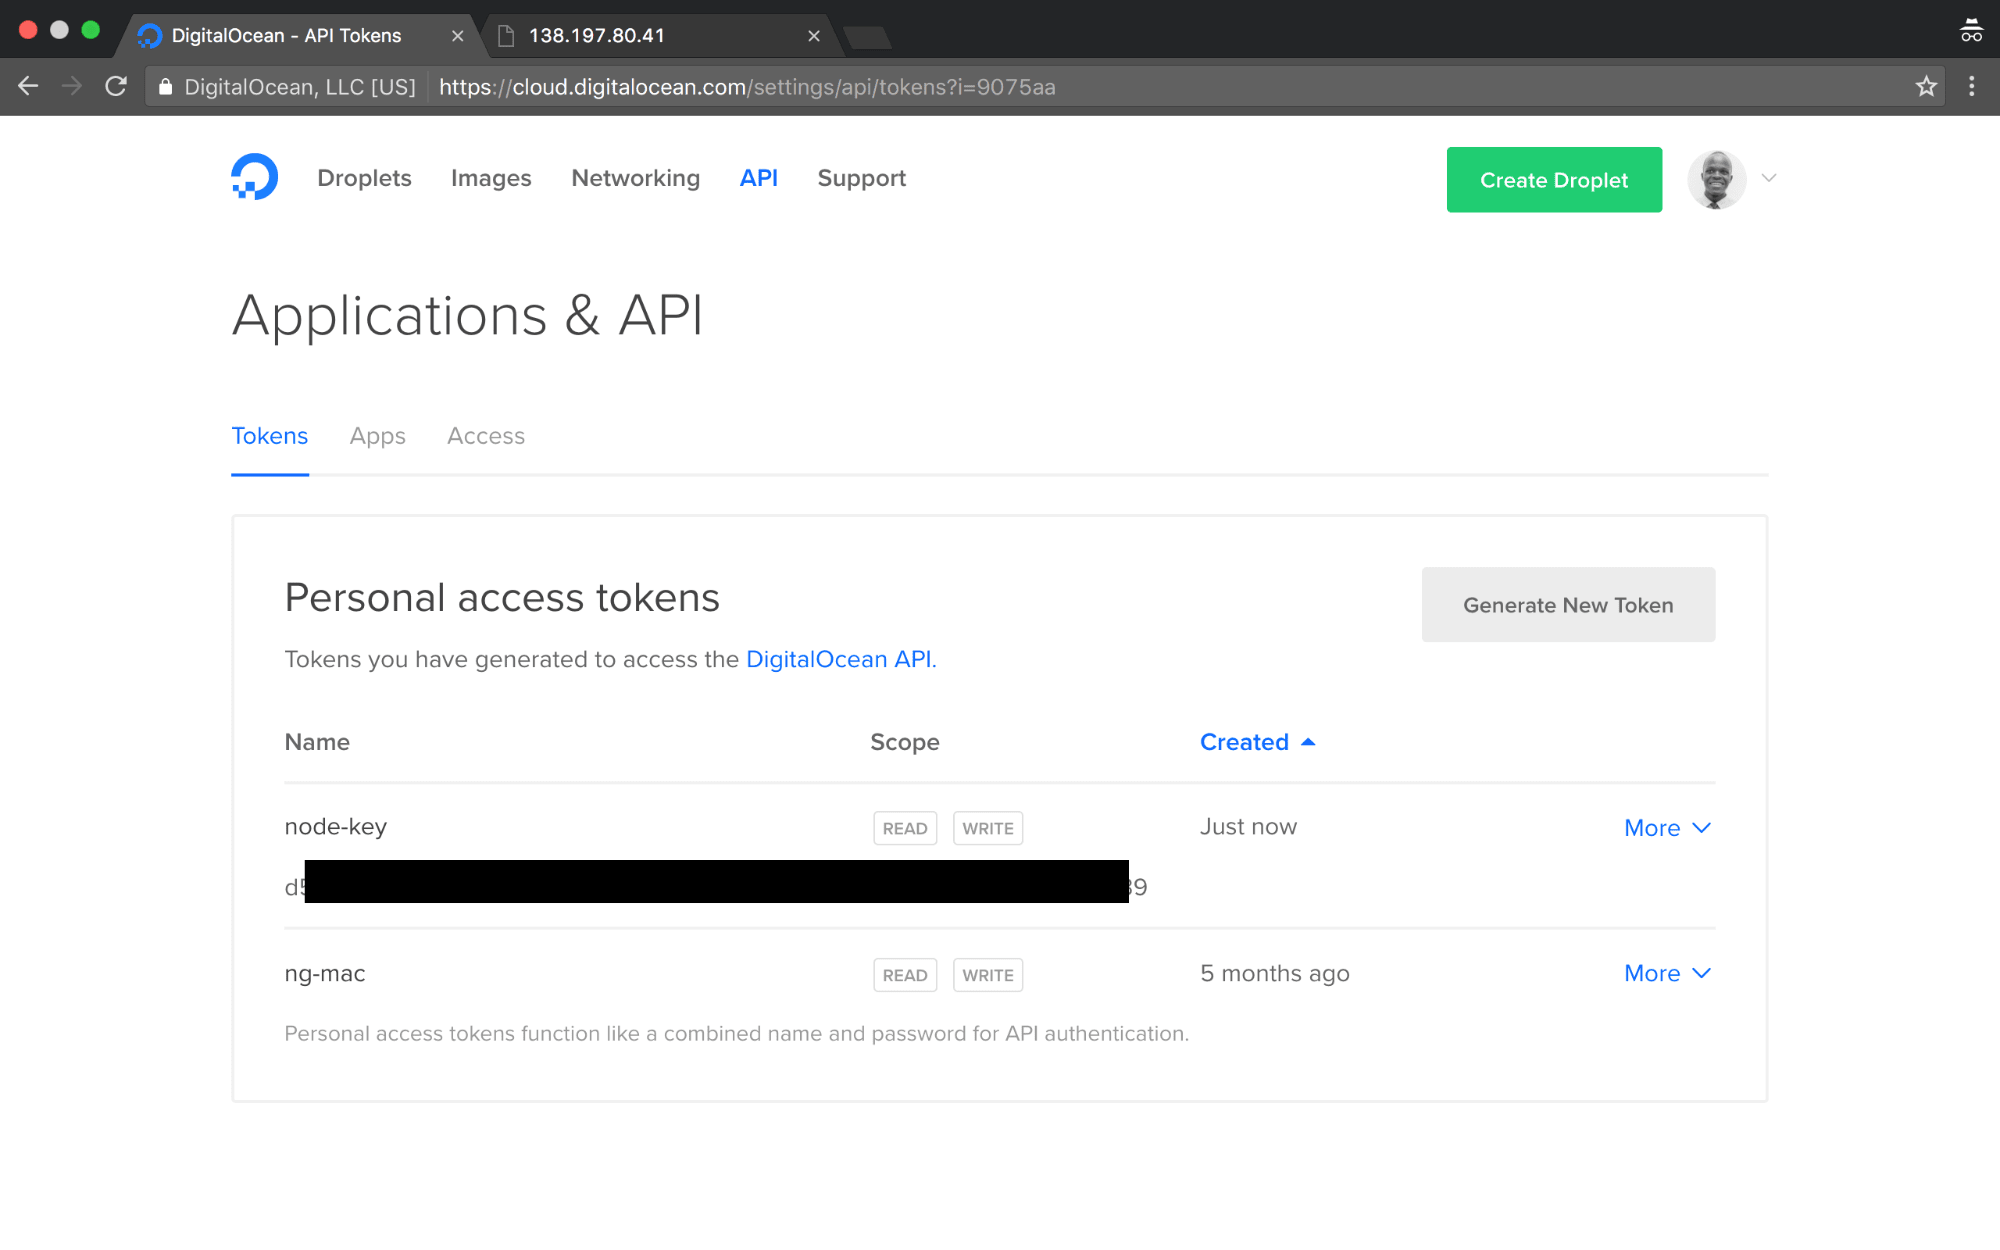Open the Images navigation item
Viewport: 2000px width, 1250px height.
point(491,178)
